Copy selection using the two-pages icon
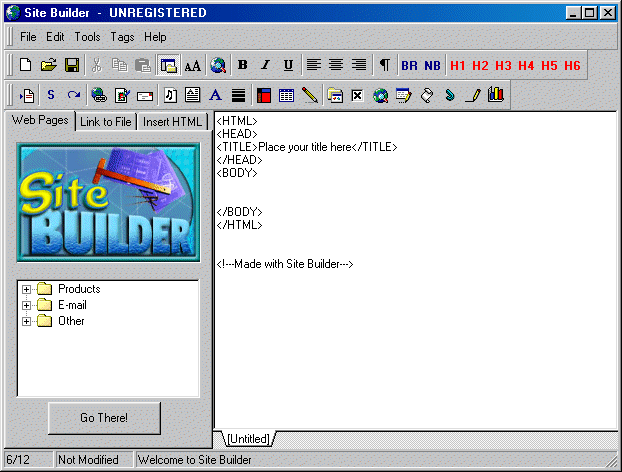This screenshot has width=622, height=472. click(x=119, y=65)
